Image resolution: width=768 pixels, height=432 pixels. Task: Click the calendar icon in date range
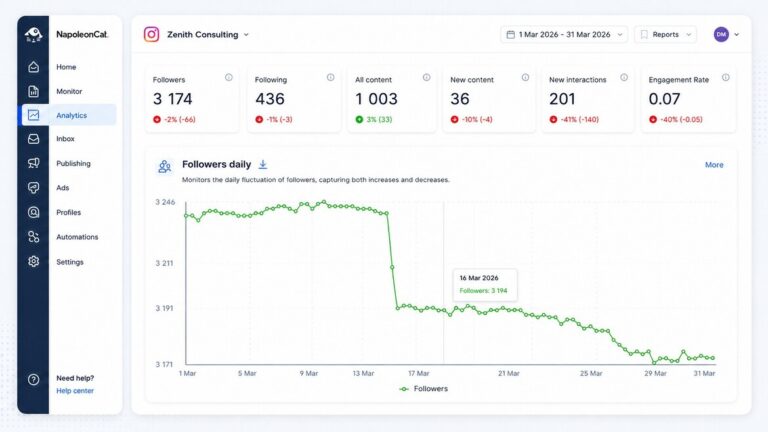(x=510, y=34)
